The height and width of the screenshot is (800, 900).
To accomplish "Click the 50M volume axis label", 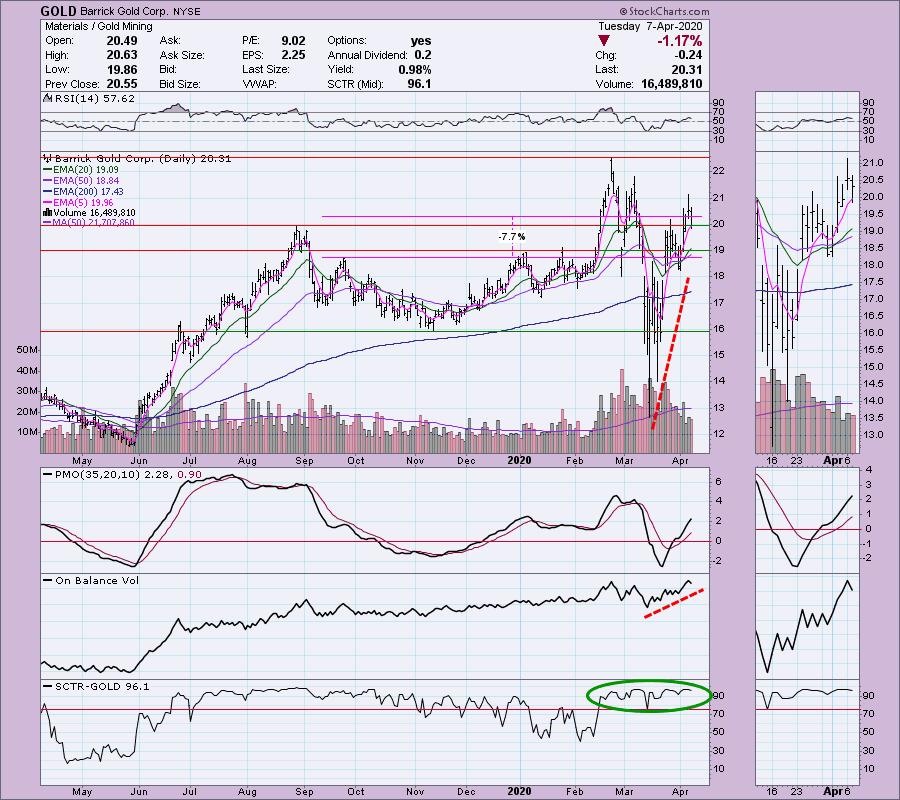I will pyautogui.click(x=28, y=349).
